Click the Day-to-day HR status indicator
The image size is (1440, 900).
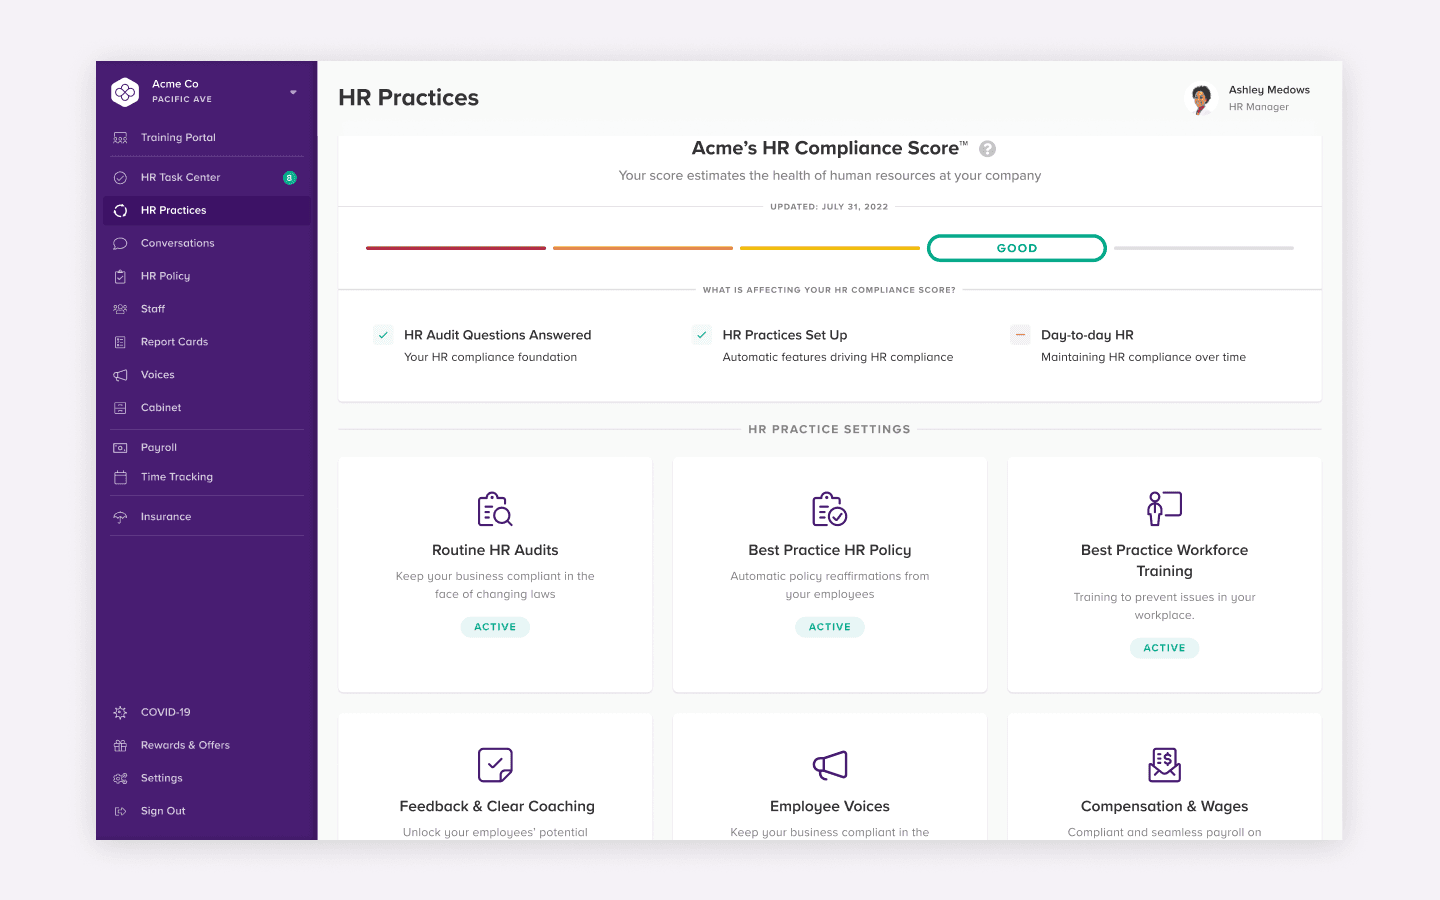point(1020,335)
